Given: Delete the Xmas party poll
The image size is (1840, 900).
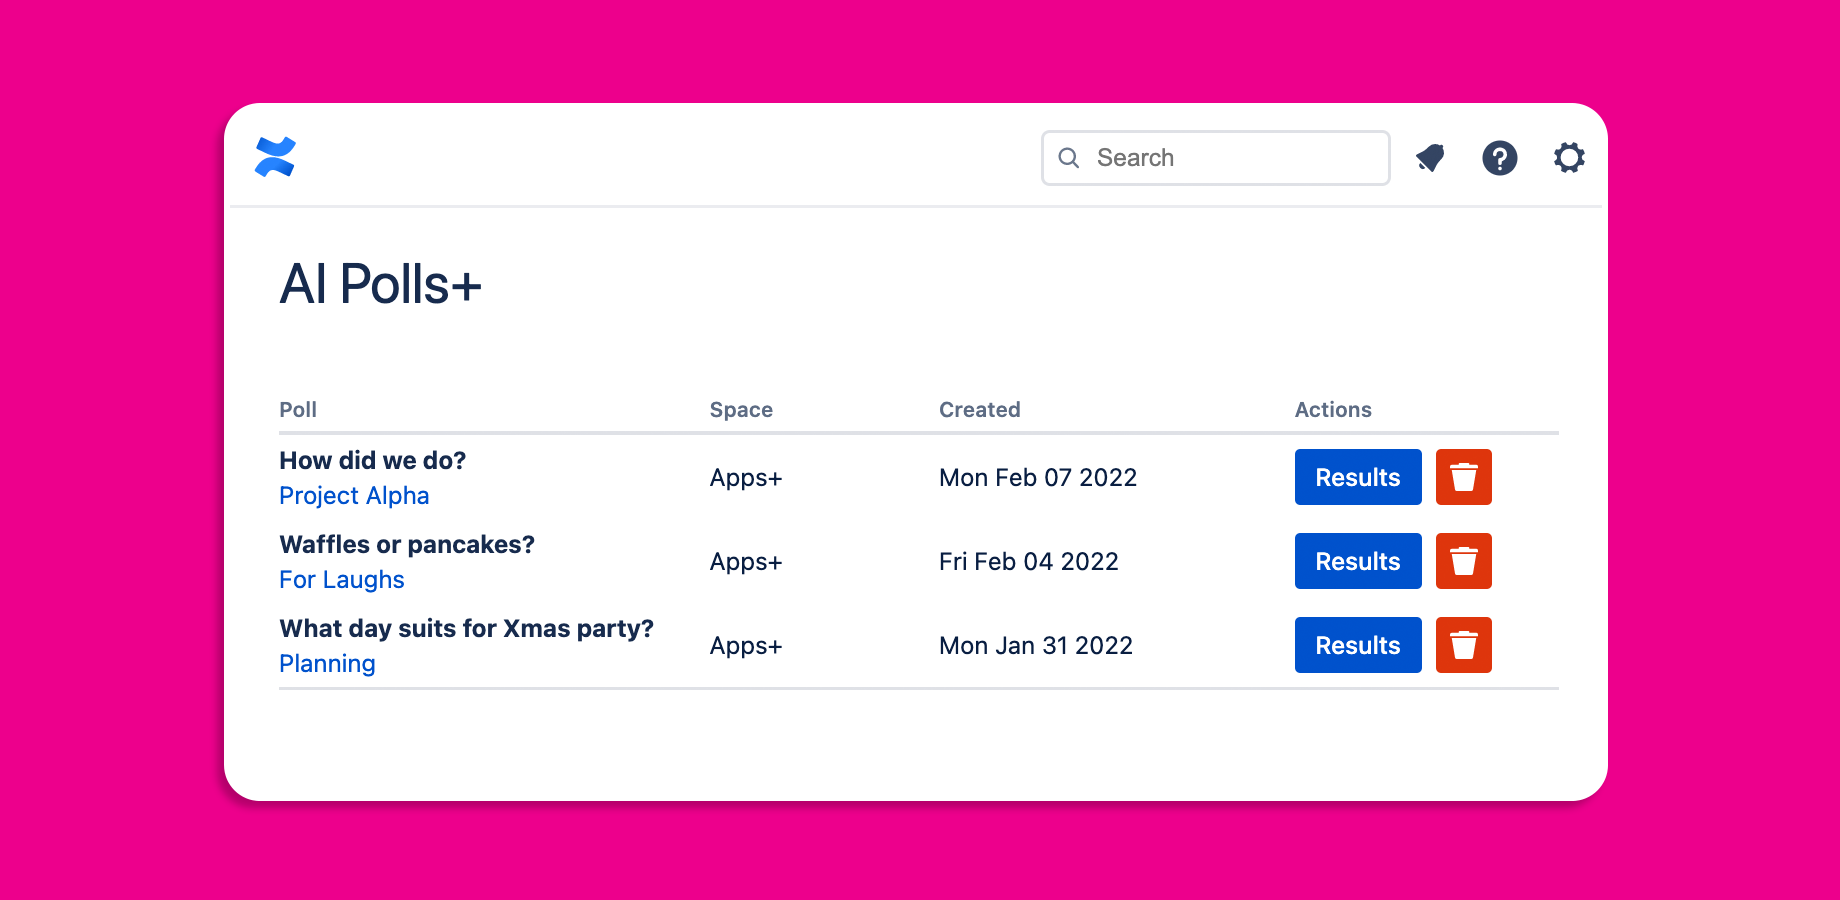Looking at the screenshot, I should 1463,645.
